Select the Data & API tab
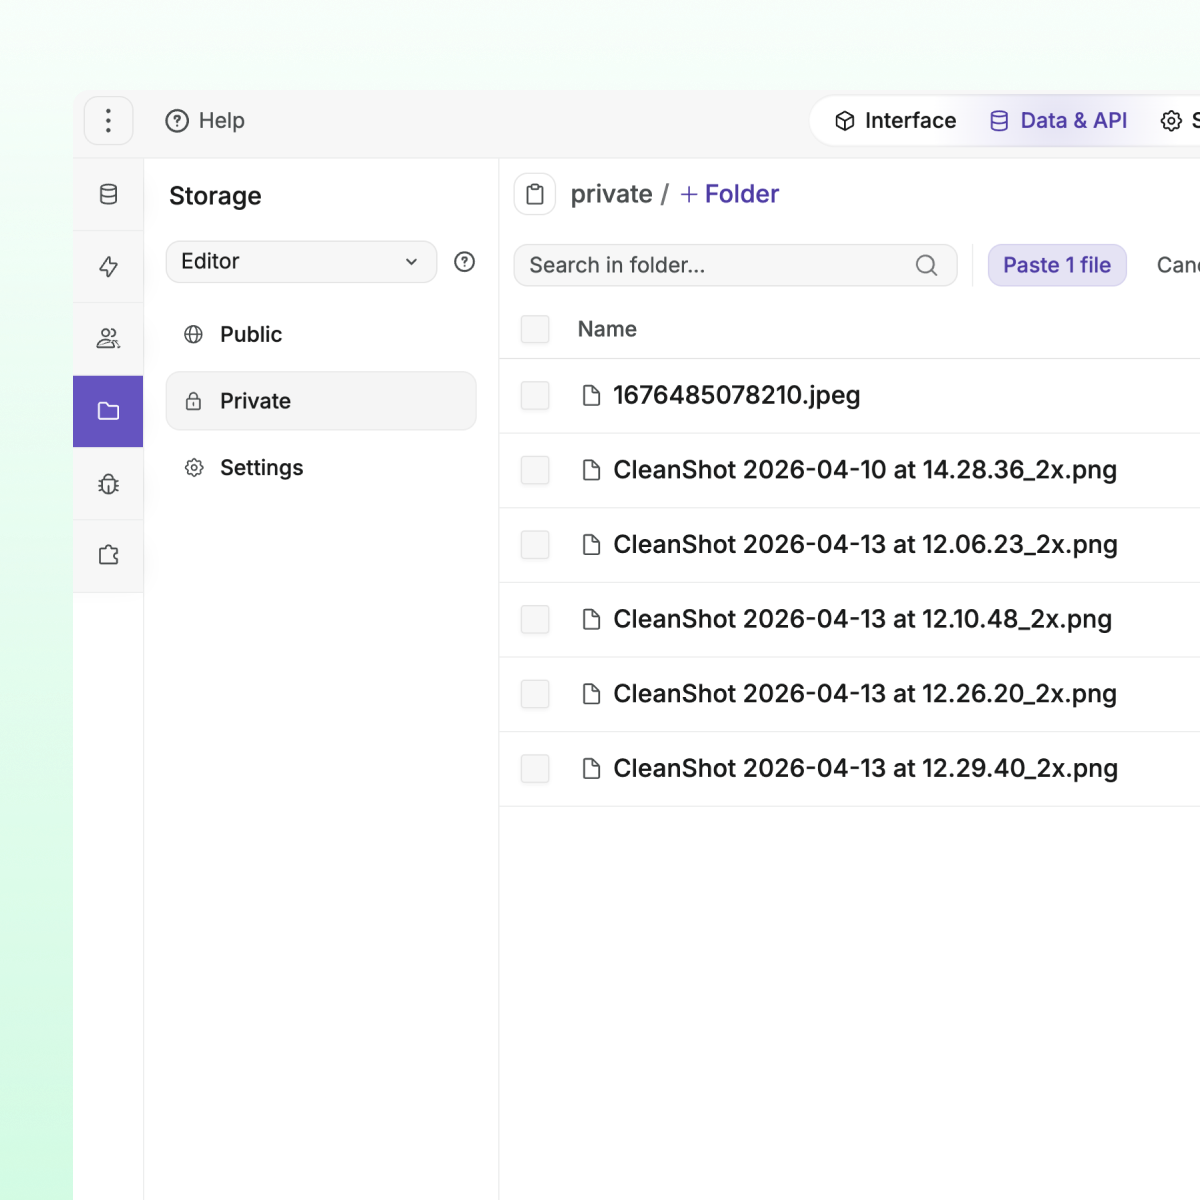The width and height of the screenshot is (1200, 1200). click(1058, 120)
